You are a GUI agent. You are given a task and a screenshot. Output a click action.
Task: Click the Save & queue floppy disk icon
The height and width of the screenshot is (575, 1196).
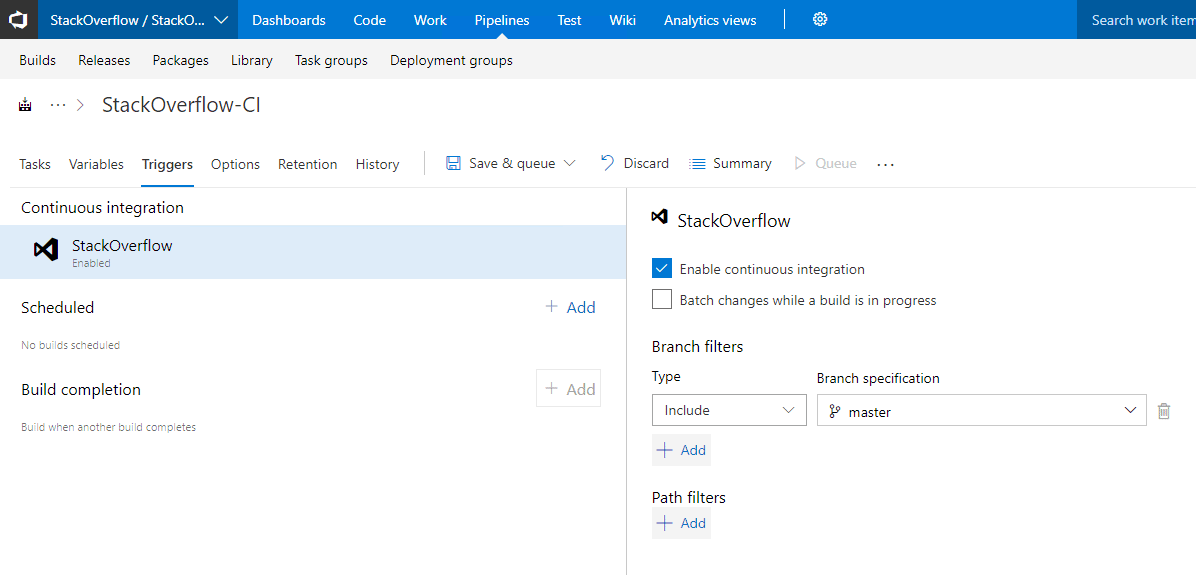pos(453,163)
